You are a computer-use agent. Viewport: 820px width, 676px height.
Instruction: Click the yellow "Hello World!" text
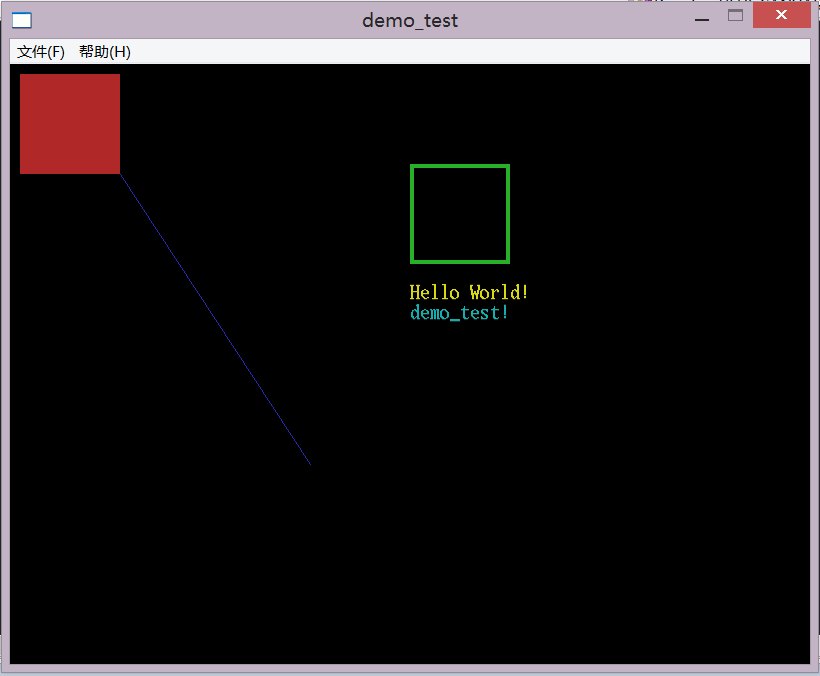pyautogui.click(x=469, y=292)
